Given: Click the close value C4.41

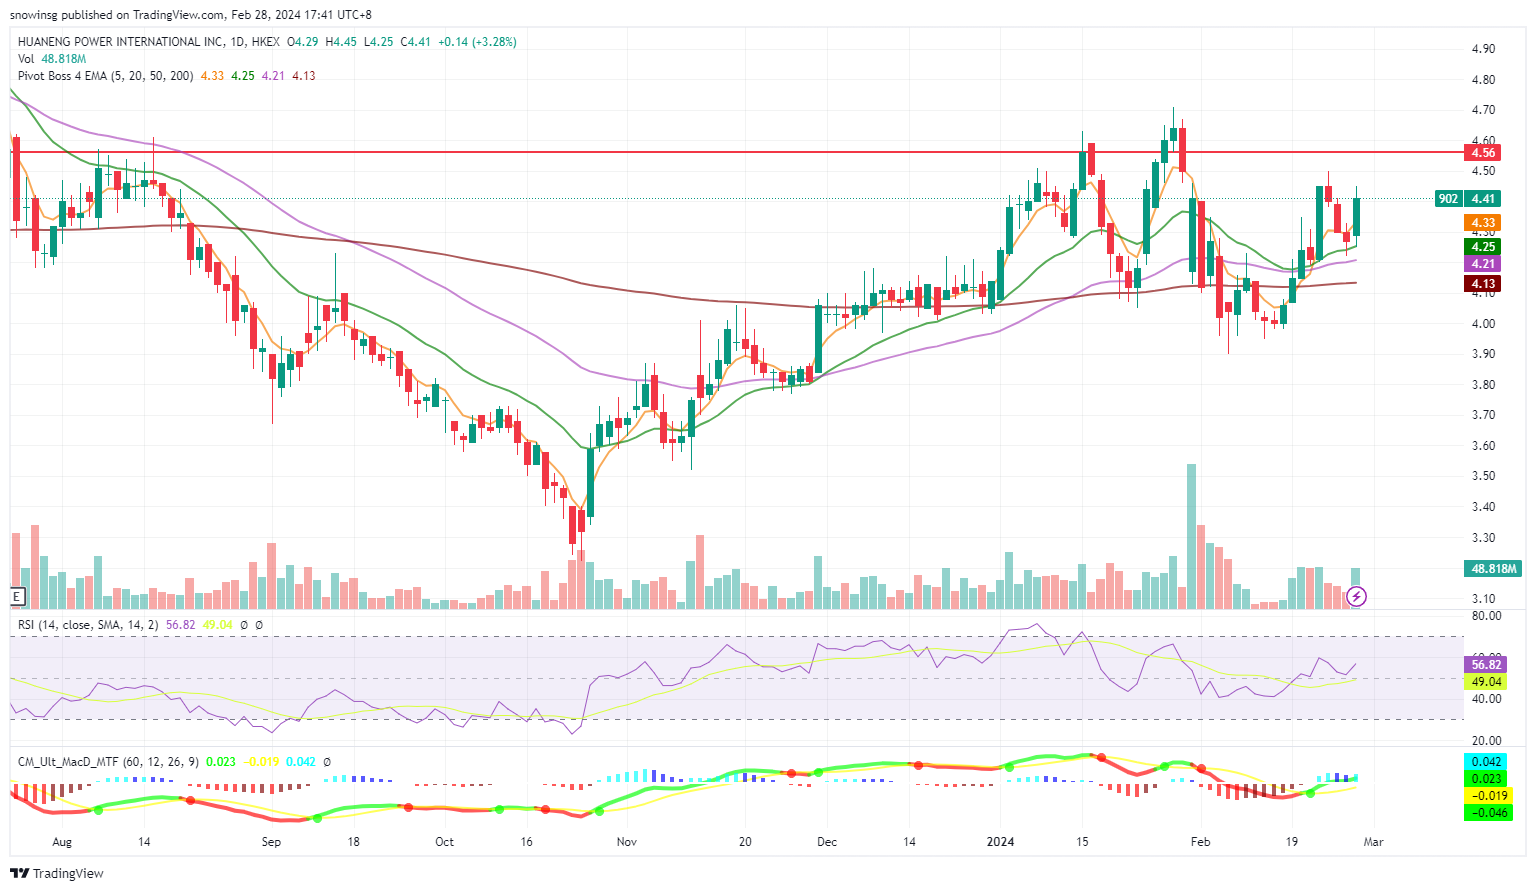Looking at the screenshot, I should click(415, 42).
